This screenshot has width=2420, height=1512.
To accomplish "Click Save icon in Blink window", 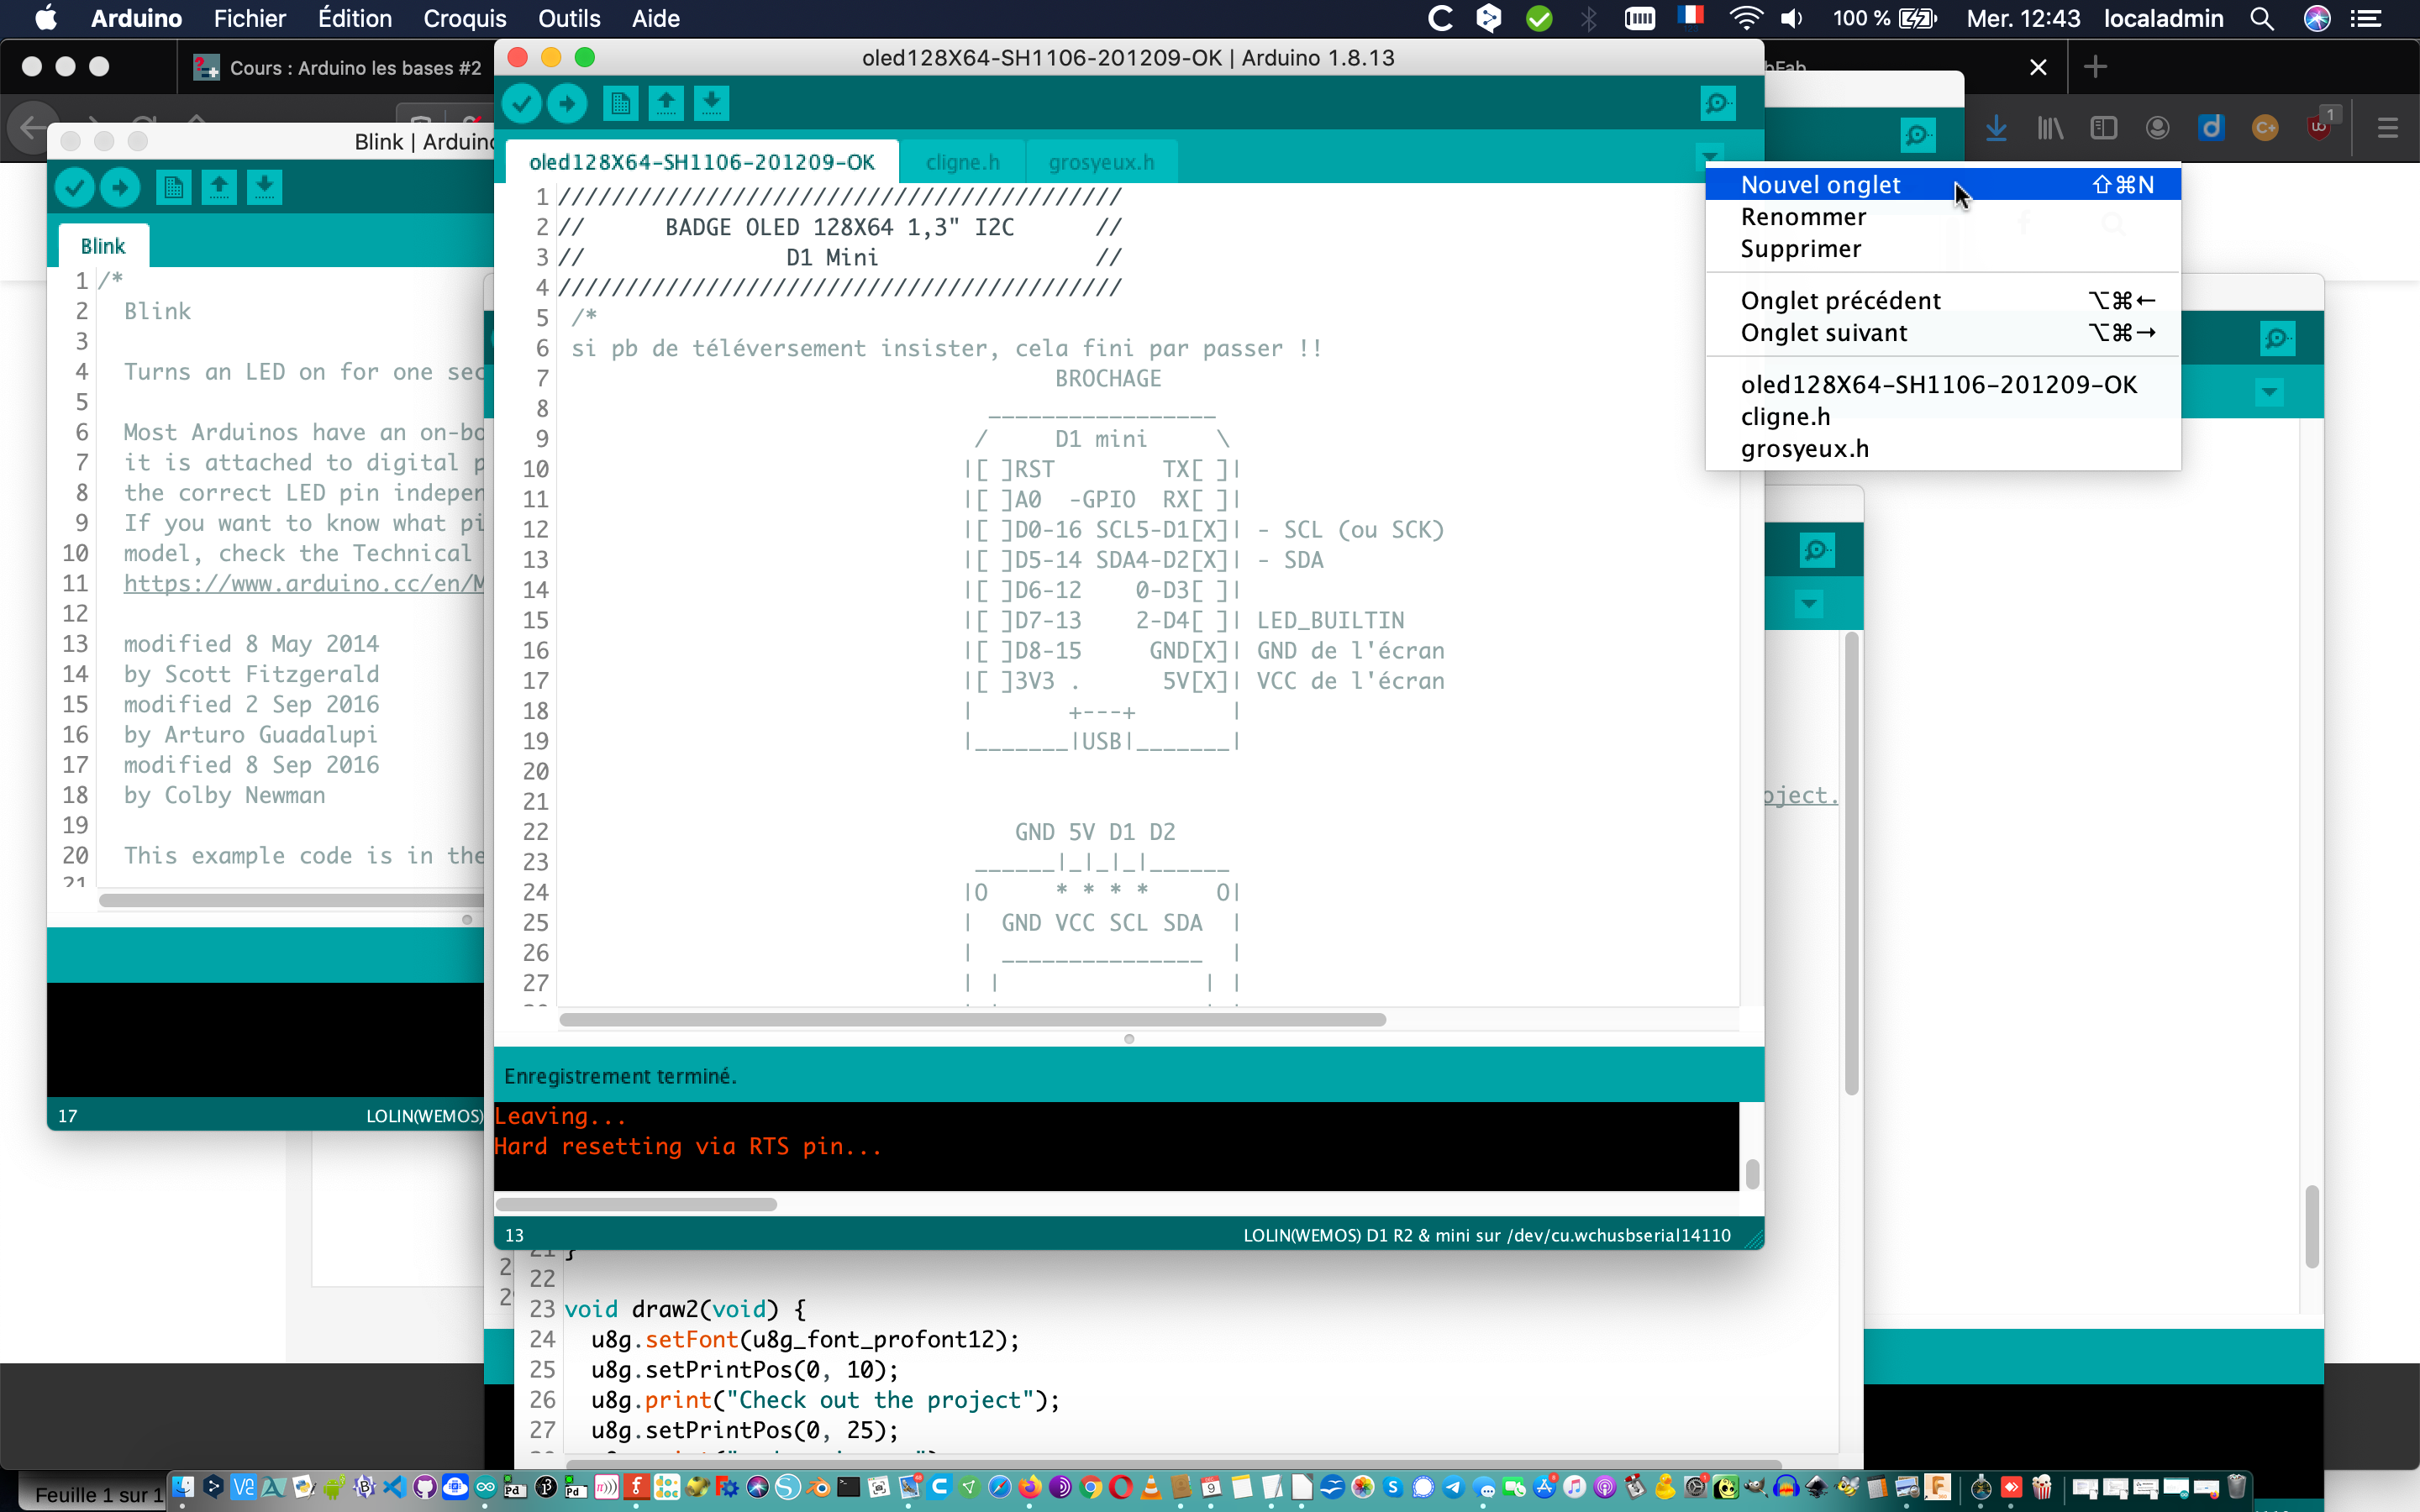I will pos(264,187).
